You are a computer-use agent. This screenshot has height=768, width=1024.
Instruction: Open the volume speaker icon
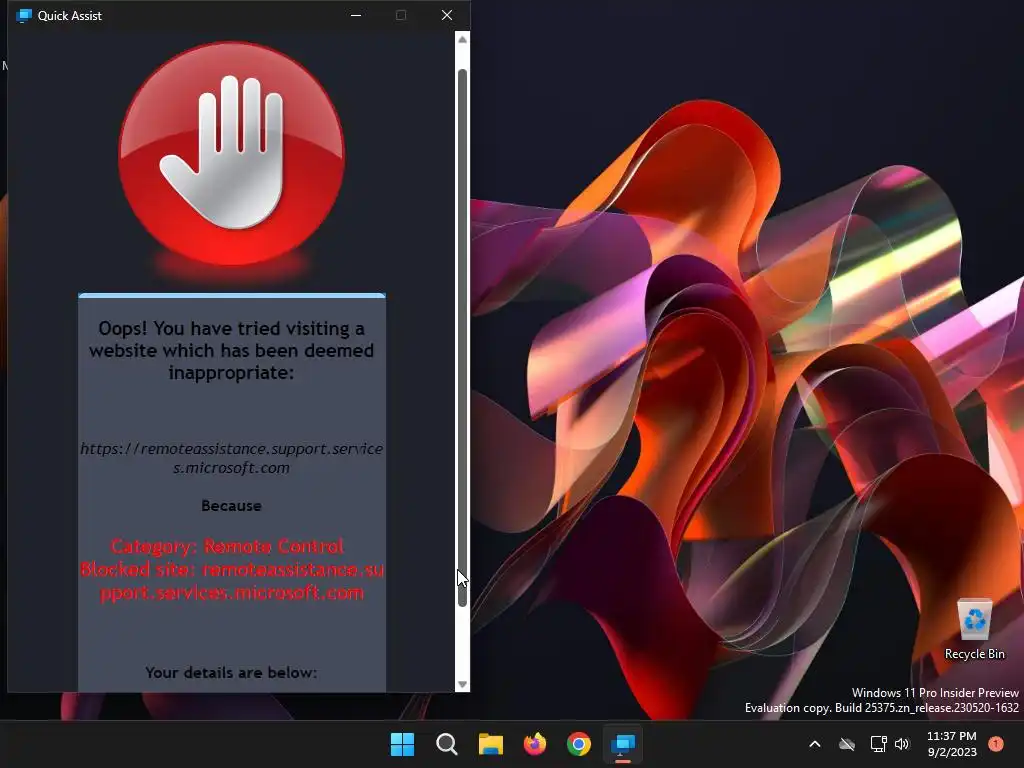click(x=902, y=744)
